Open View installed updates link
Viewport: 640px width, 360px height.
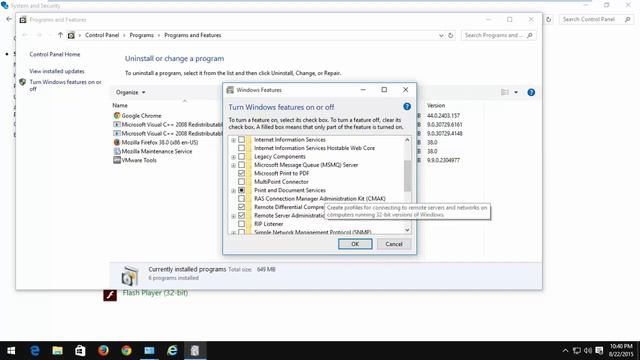click(x=57, y=71)
